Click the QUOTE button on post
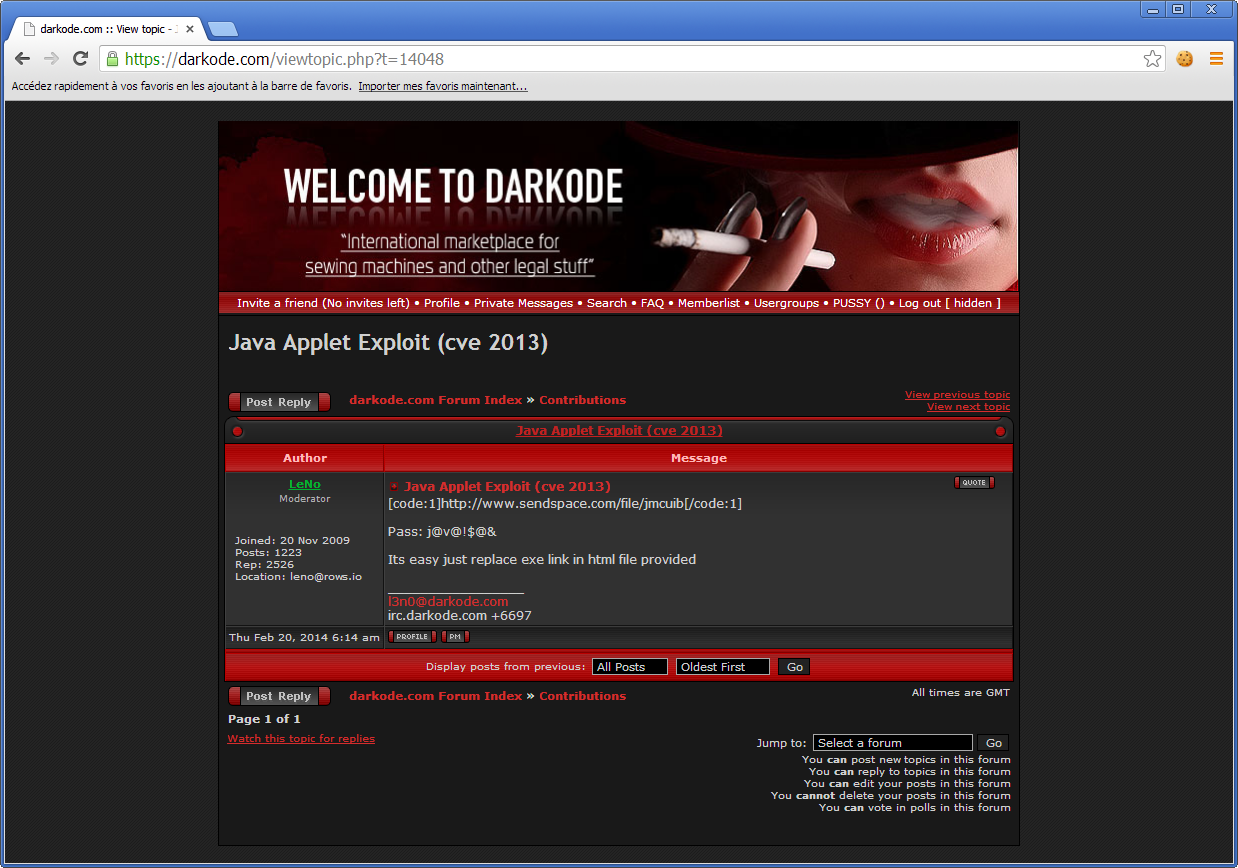The image size is (1238, 868). point(973,483)
